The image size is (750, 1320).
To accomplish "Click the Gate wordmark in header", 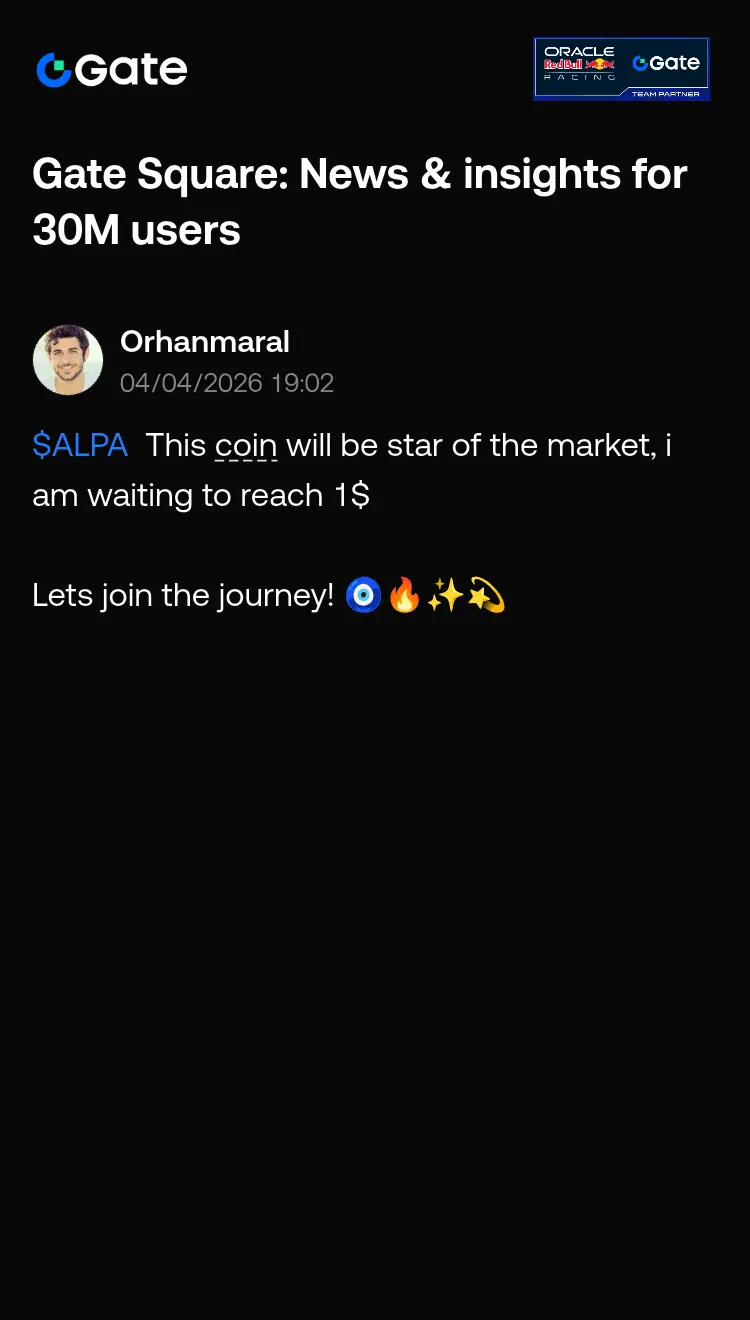I will coord(131,70).
